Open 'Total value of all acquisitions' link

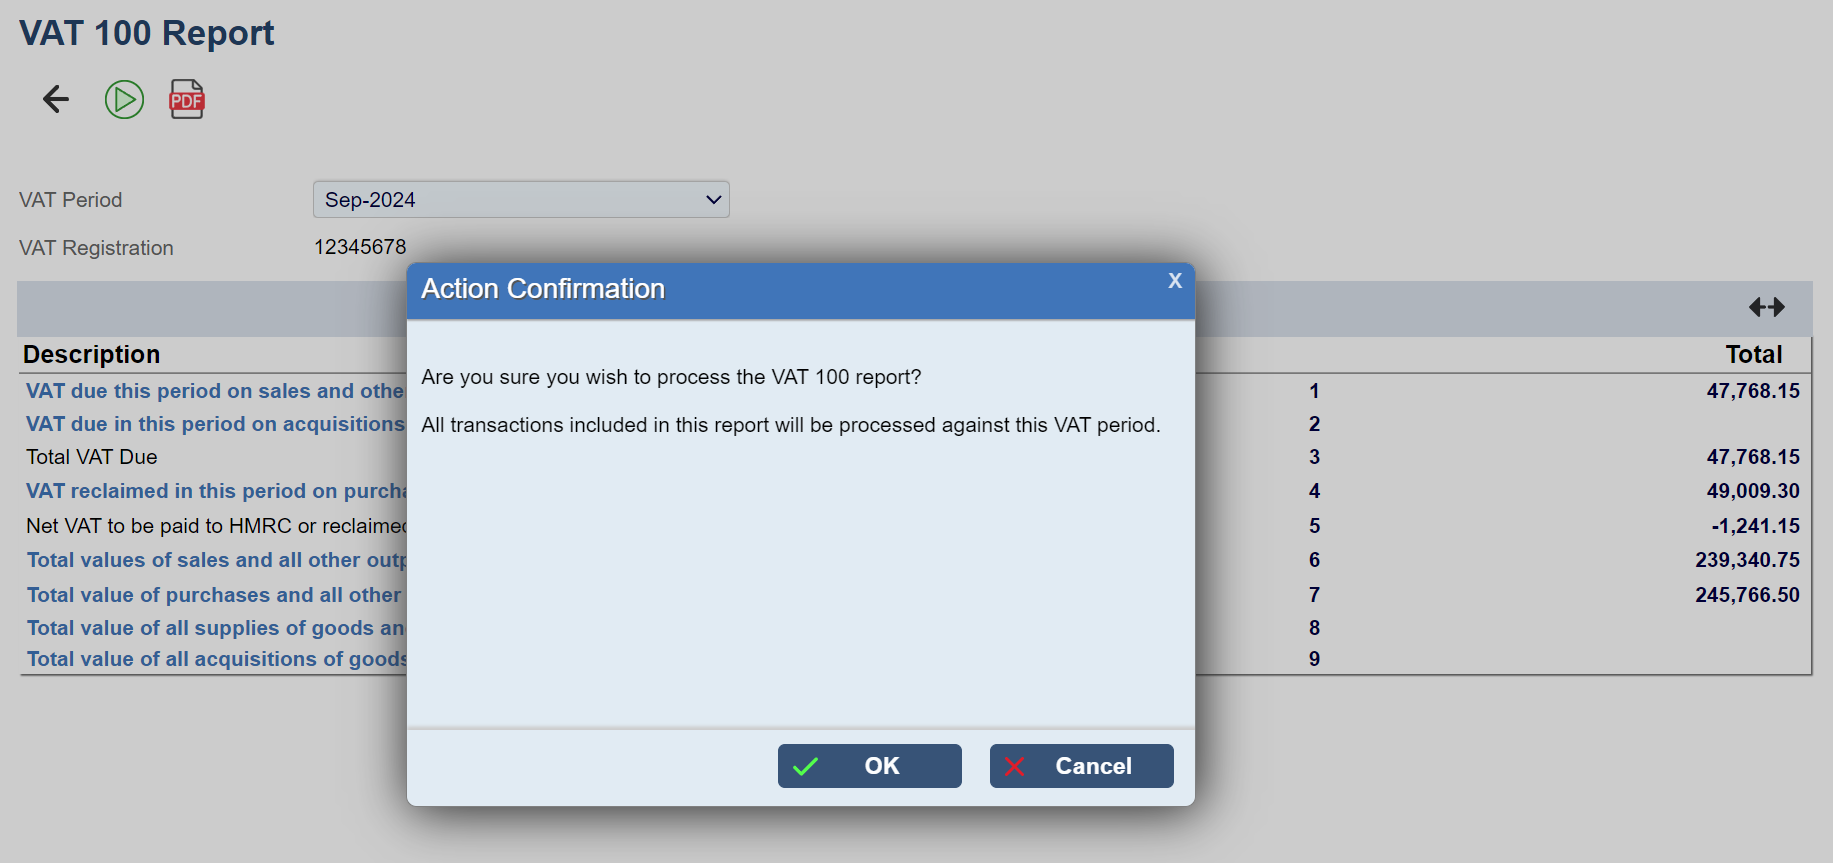(215, 659)
